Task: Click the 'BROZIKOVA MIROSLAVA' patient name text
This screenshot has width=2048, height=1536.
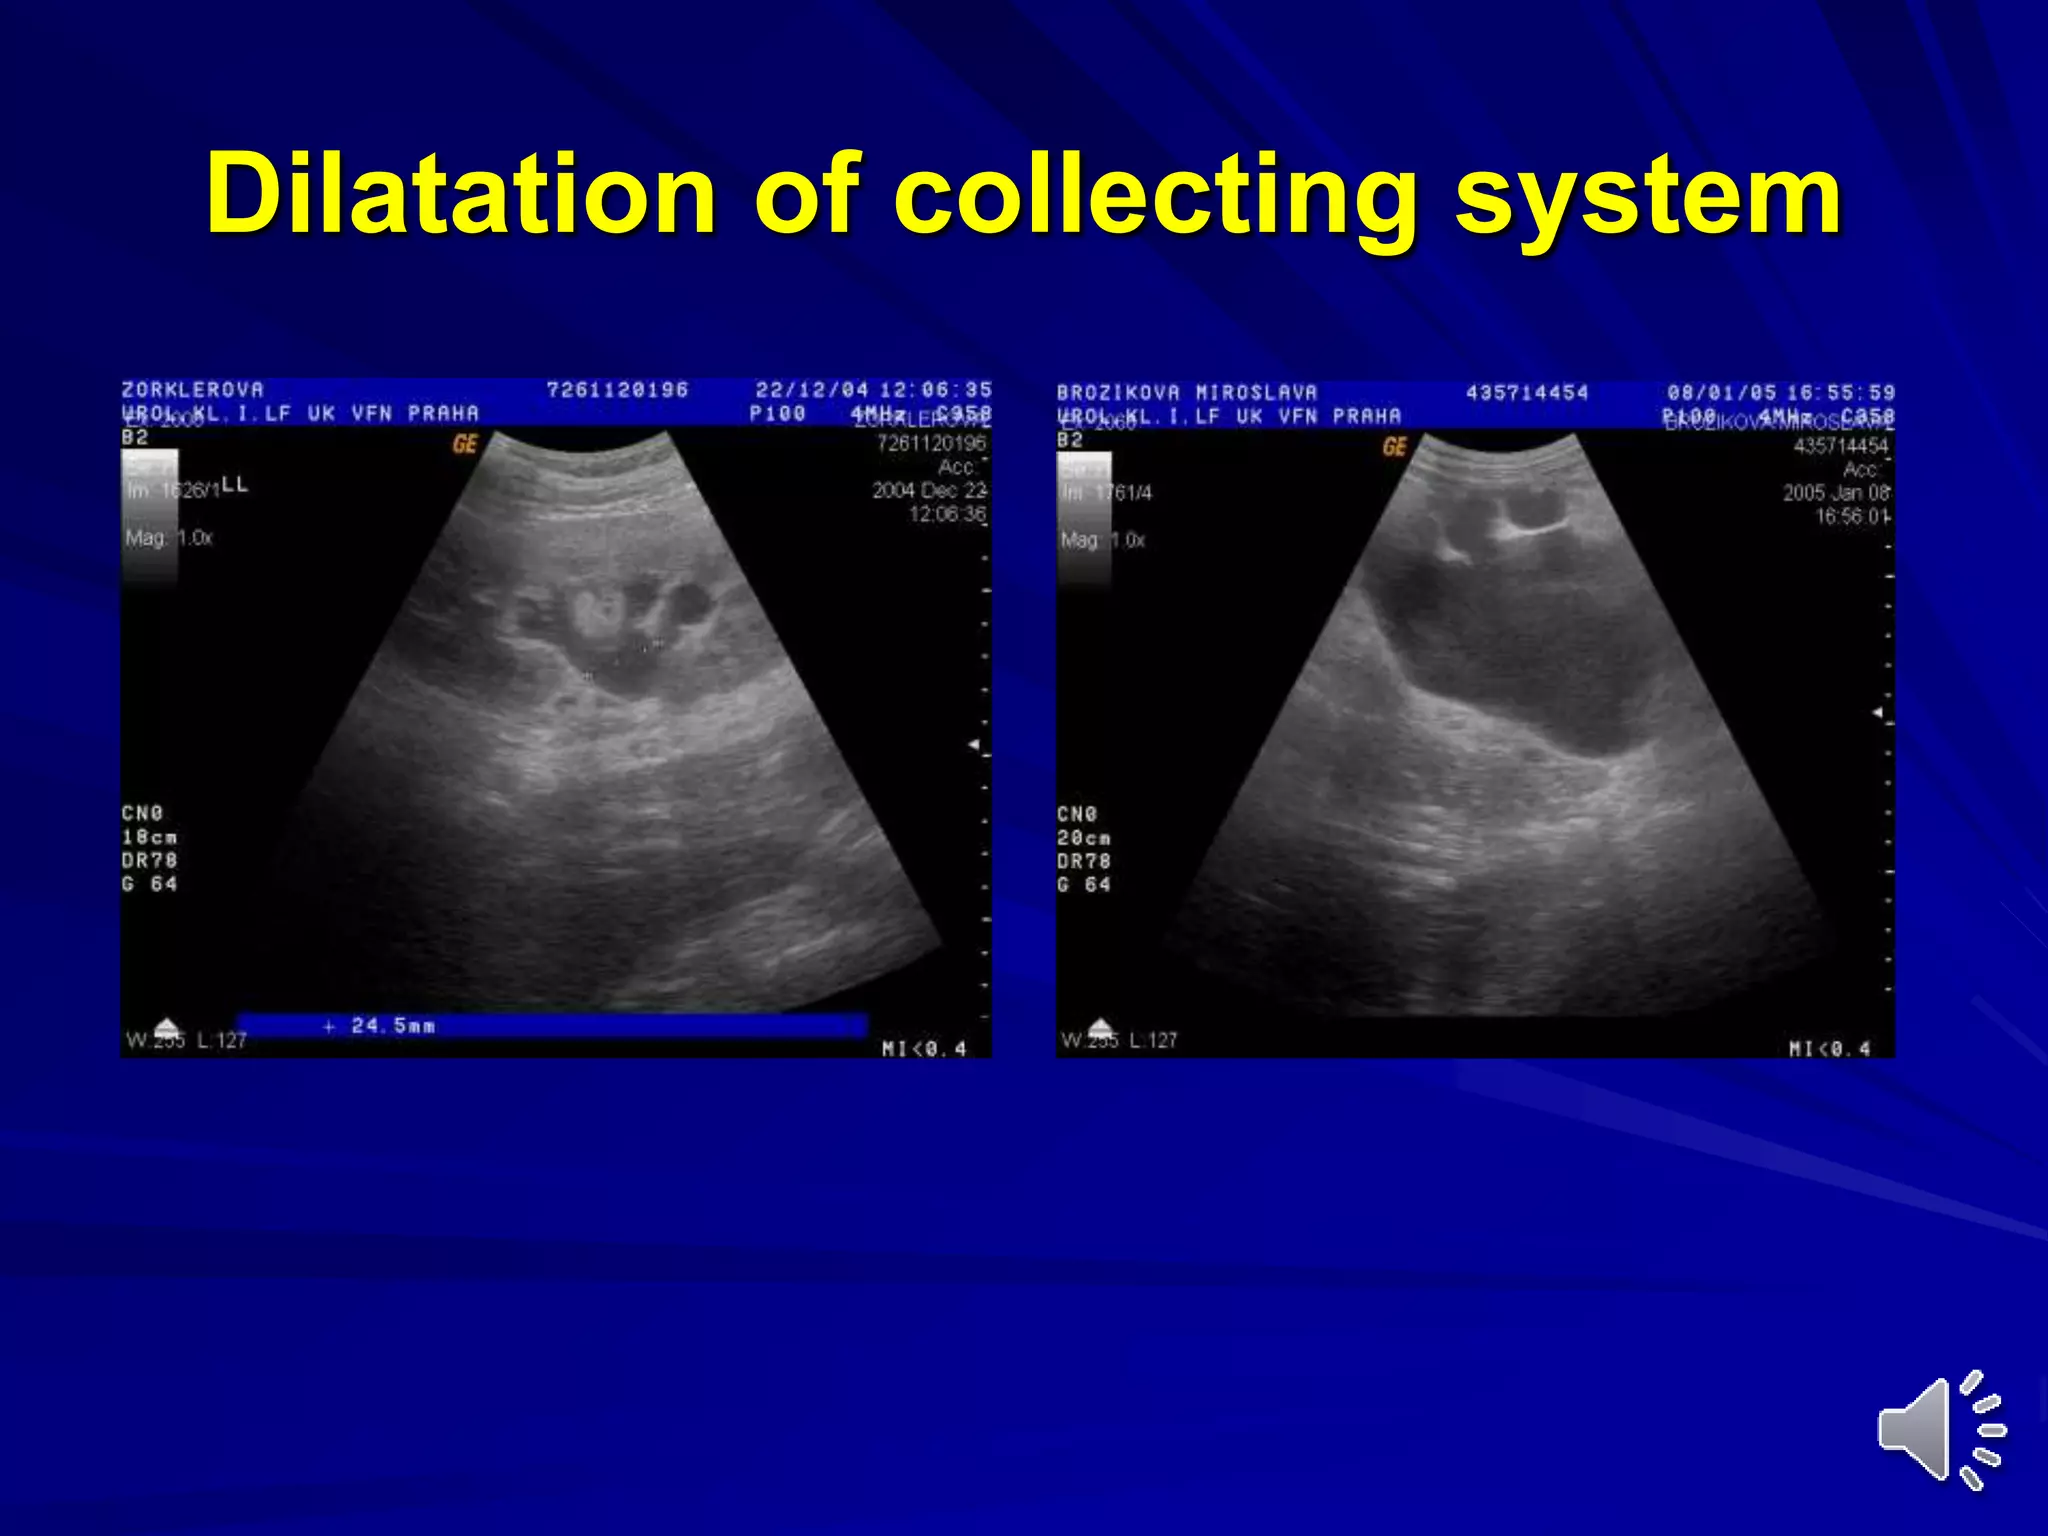Action: tap(1187, 392)
